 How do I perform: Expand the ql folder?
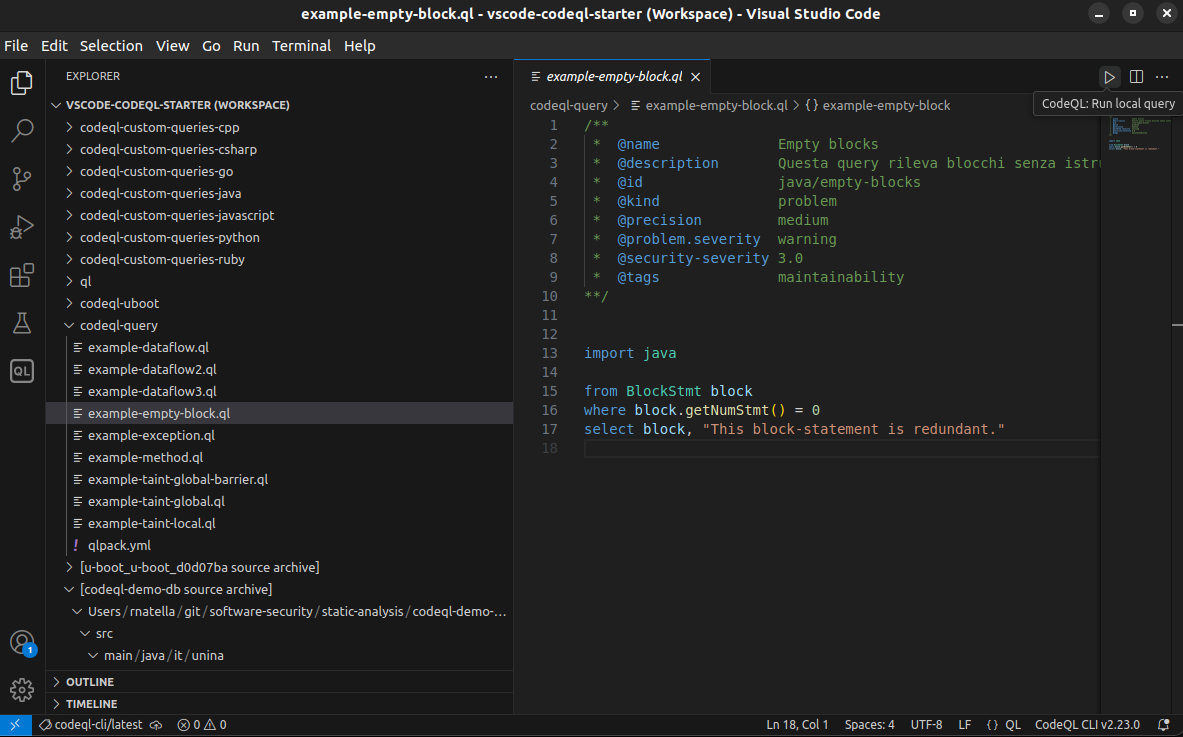coord(280,281)
